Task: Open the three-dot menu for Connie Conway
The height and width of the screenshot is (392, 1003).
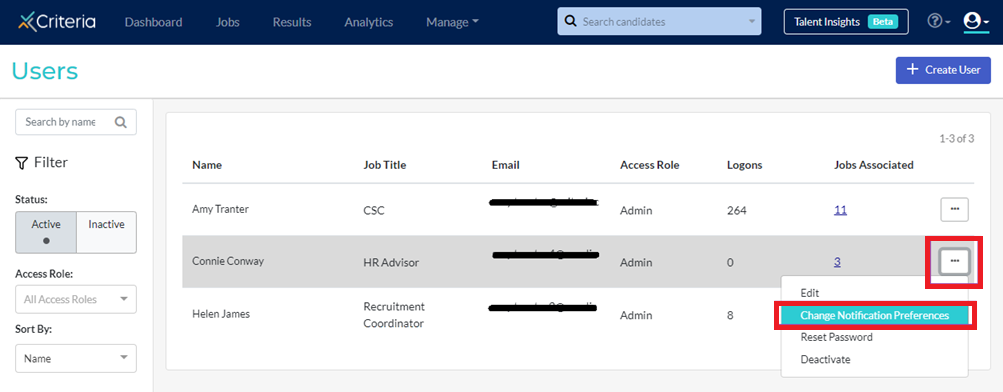Action: pos(954,261)
